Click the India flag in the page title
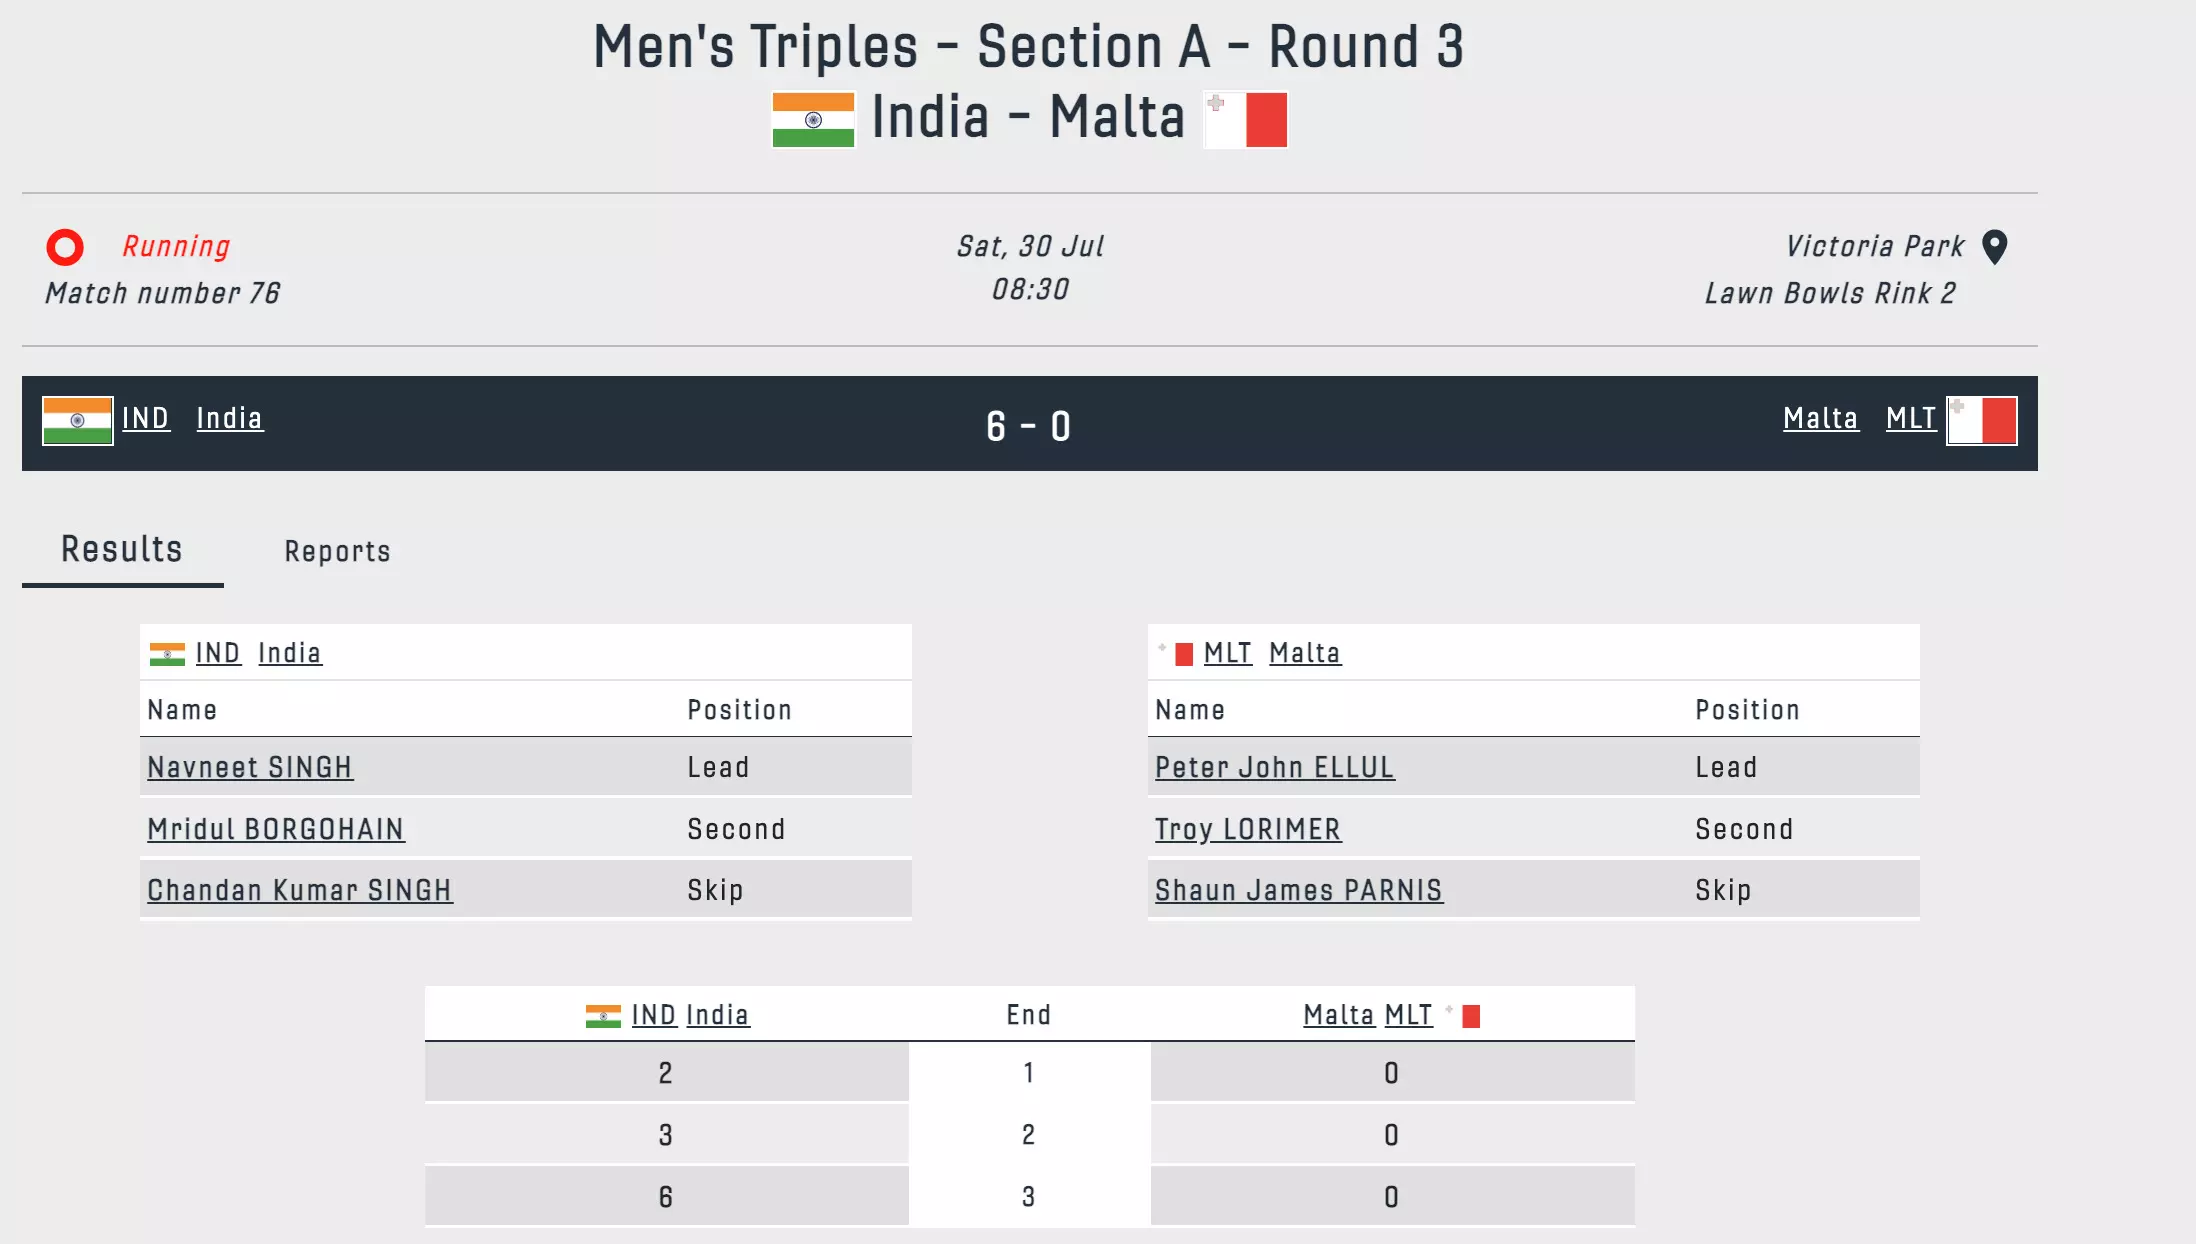The height and width of the screenshot is (1244, 2196). click(x=813, y=120)
